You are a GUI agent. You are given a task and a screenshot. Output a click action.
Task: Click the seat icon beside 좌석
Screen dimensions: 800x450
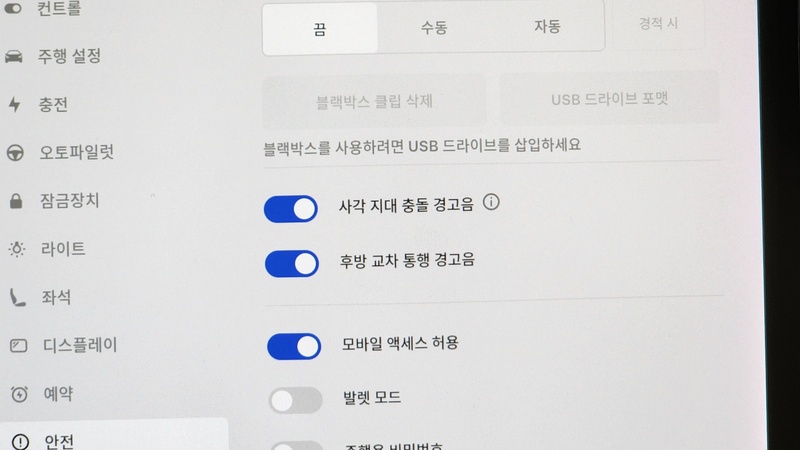(x=18, y=297)
